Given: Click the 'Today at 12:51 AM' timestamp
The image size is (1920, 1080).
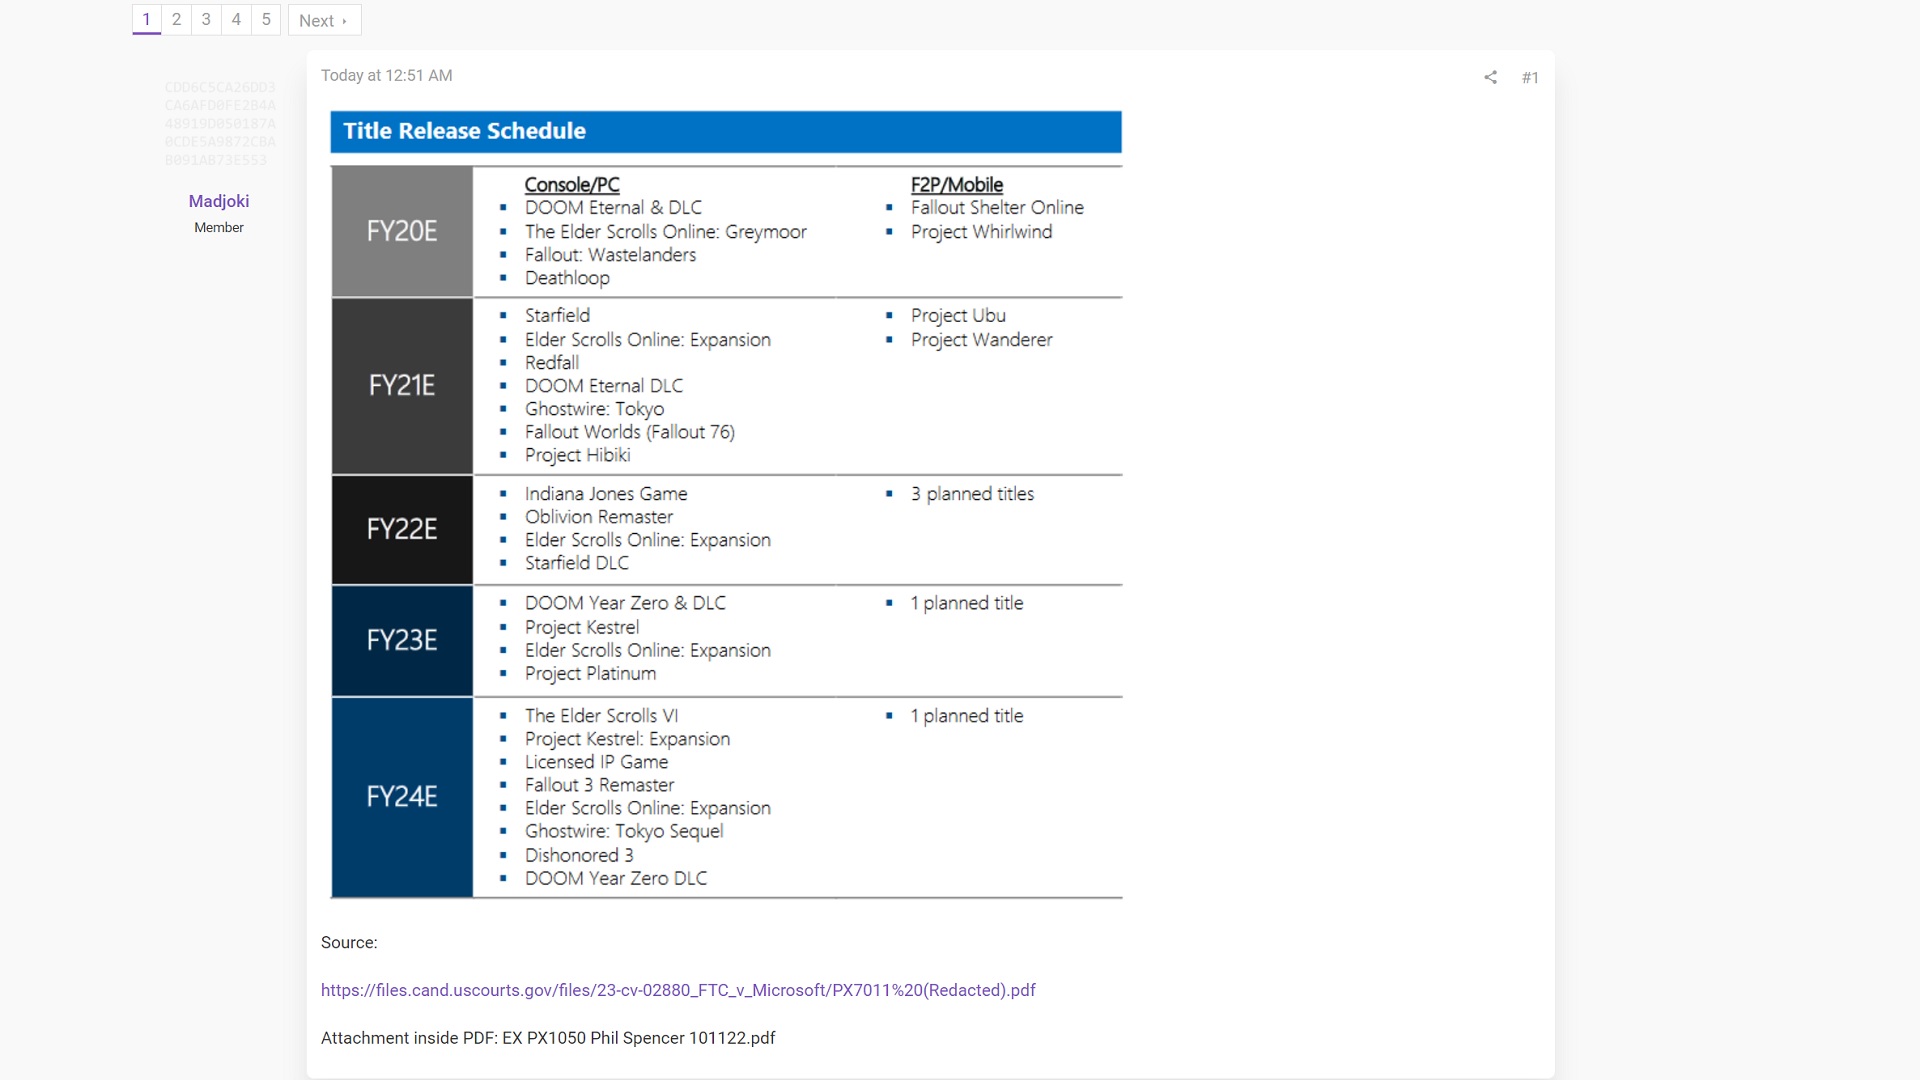Looking at the screenshot, I should point(387,76).
